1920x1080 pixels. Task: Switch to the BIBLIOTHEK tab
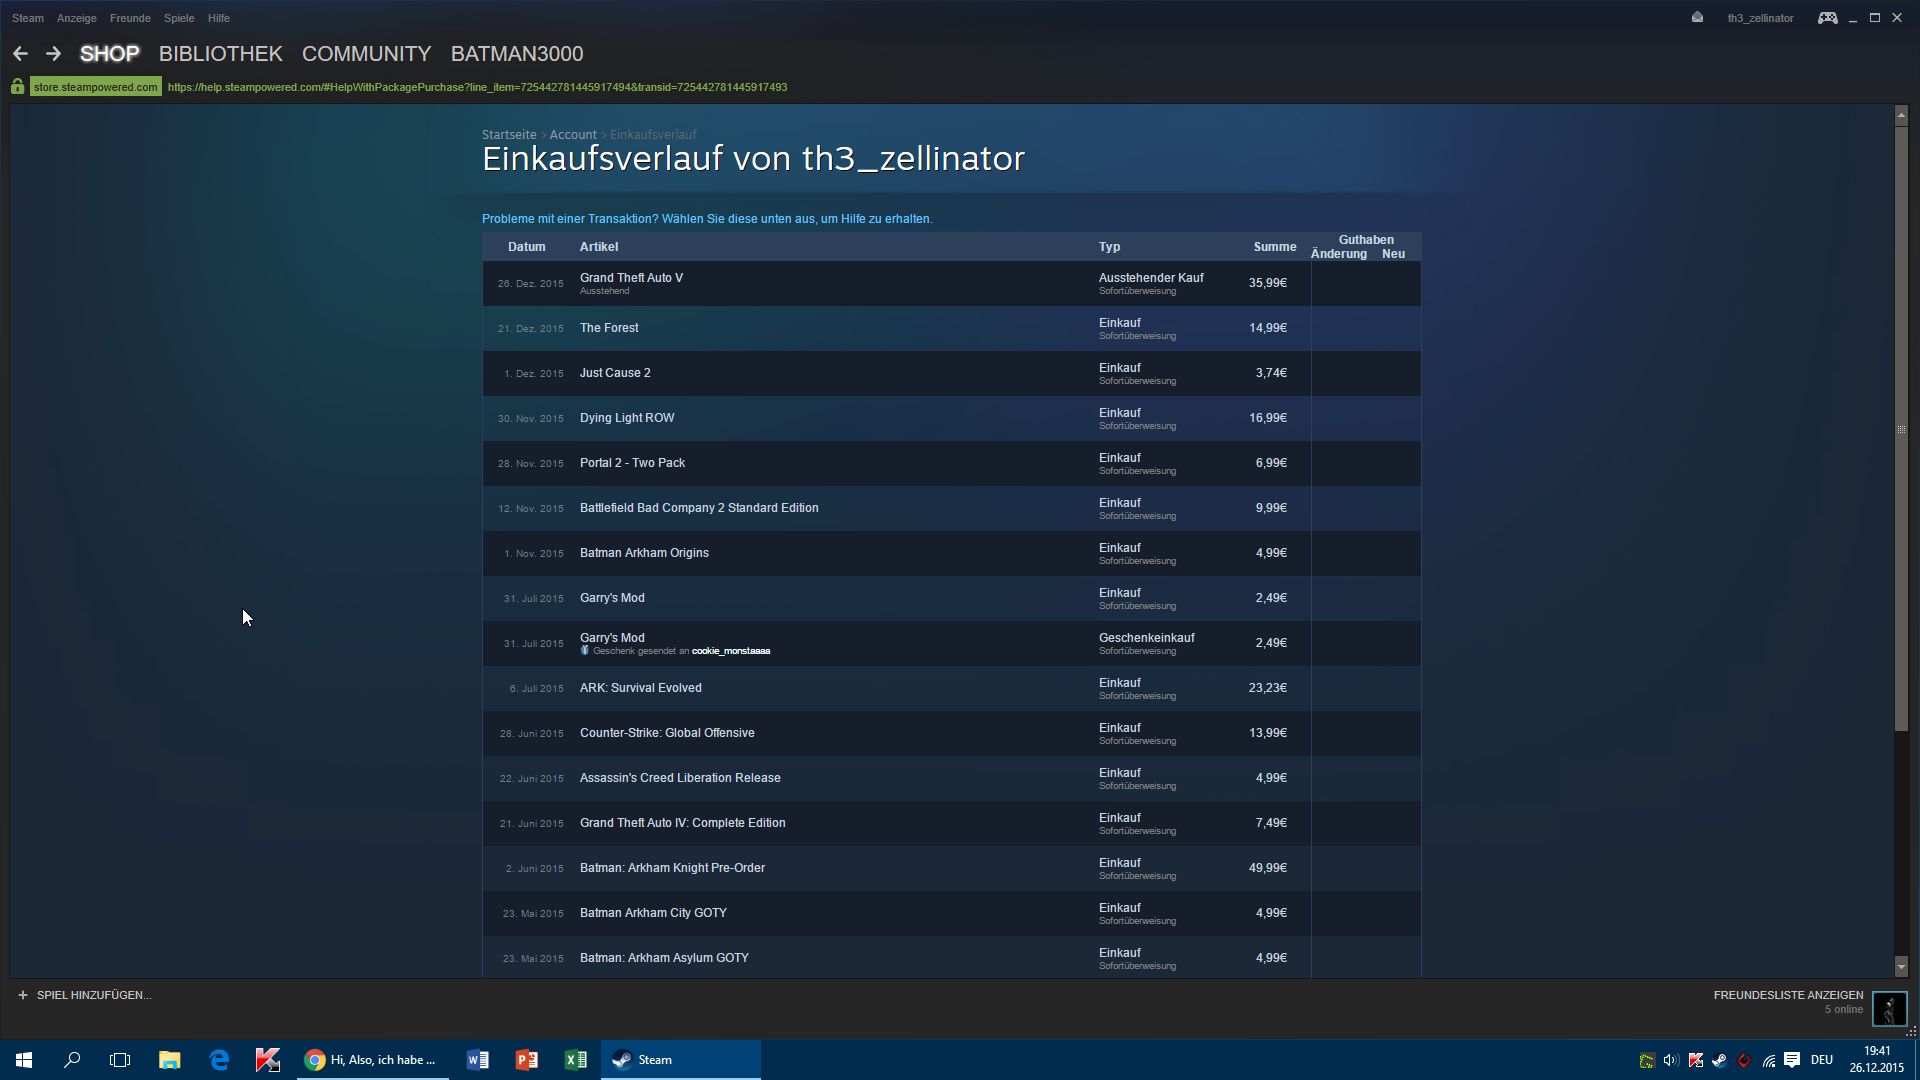click(220, 54)
